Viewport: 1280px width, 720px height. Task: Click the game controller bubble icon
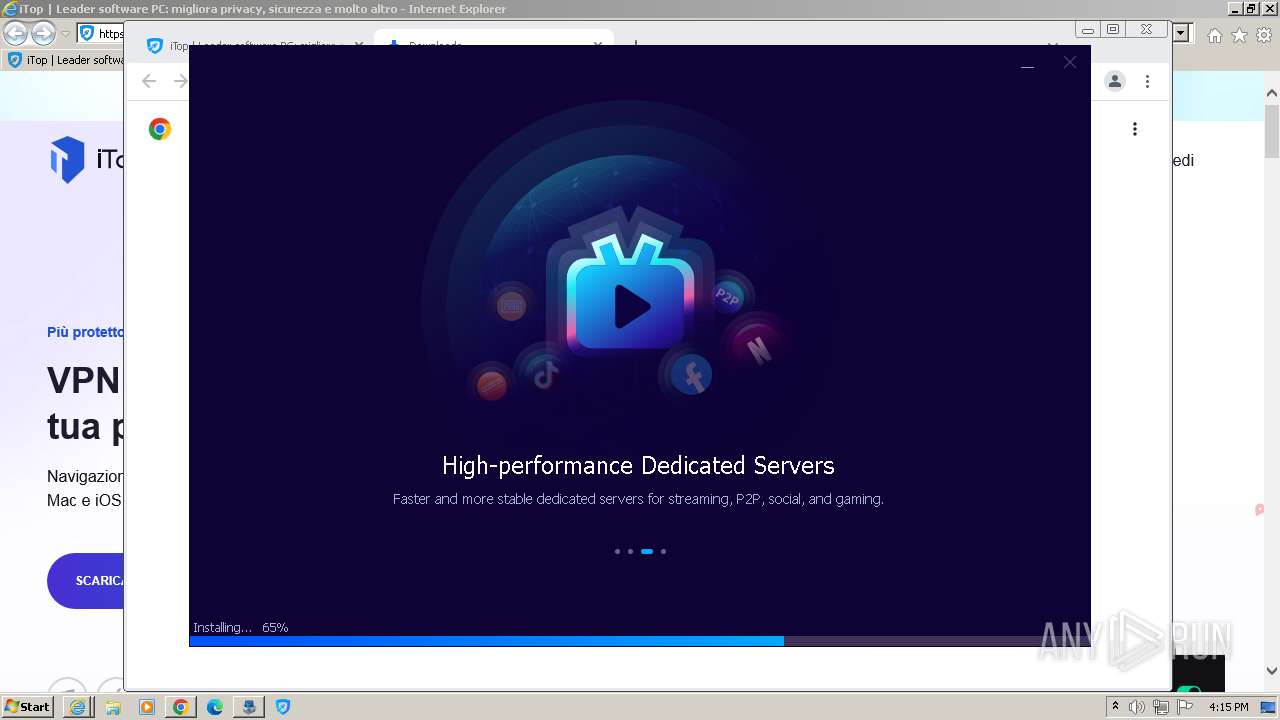pos(511,306)
